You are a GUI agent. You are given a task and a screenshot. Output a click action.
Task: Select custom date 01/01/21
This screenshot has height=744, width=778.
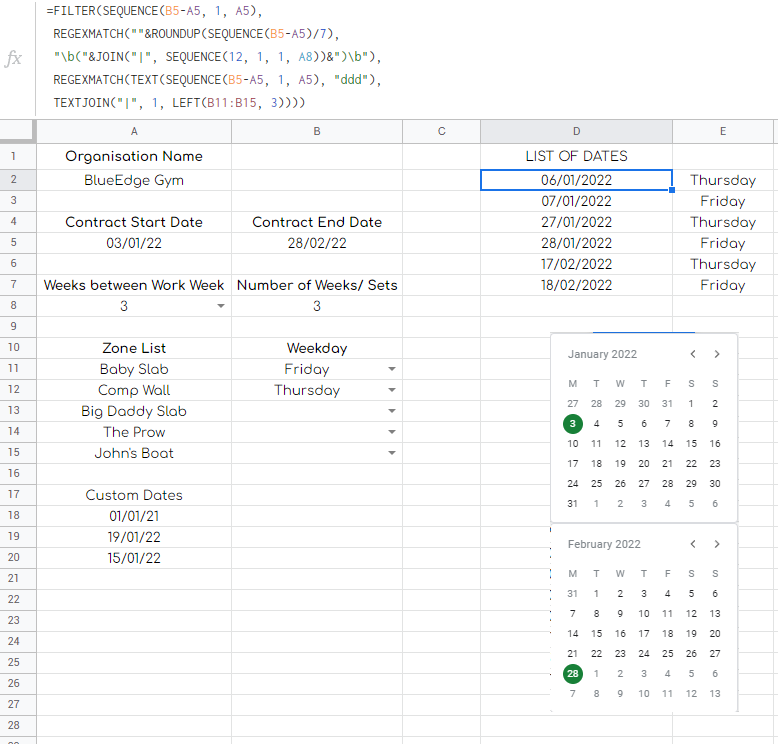point(134,516)
